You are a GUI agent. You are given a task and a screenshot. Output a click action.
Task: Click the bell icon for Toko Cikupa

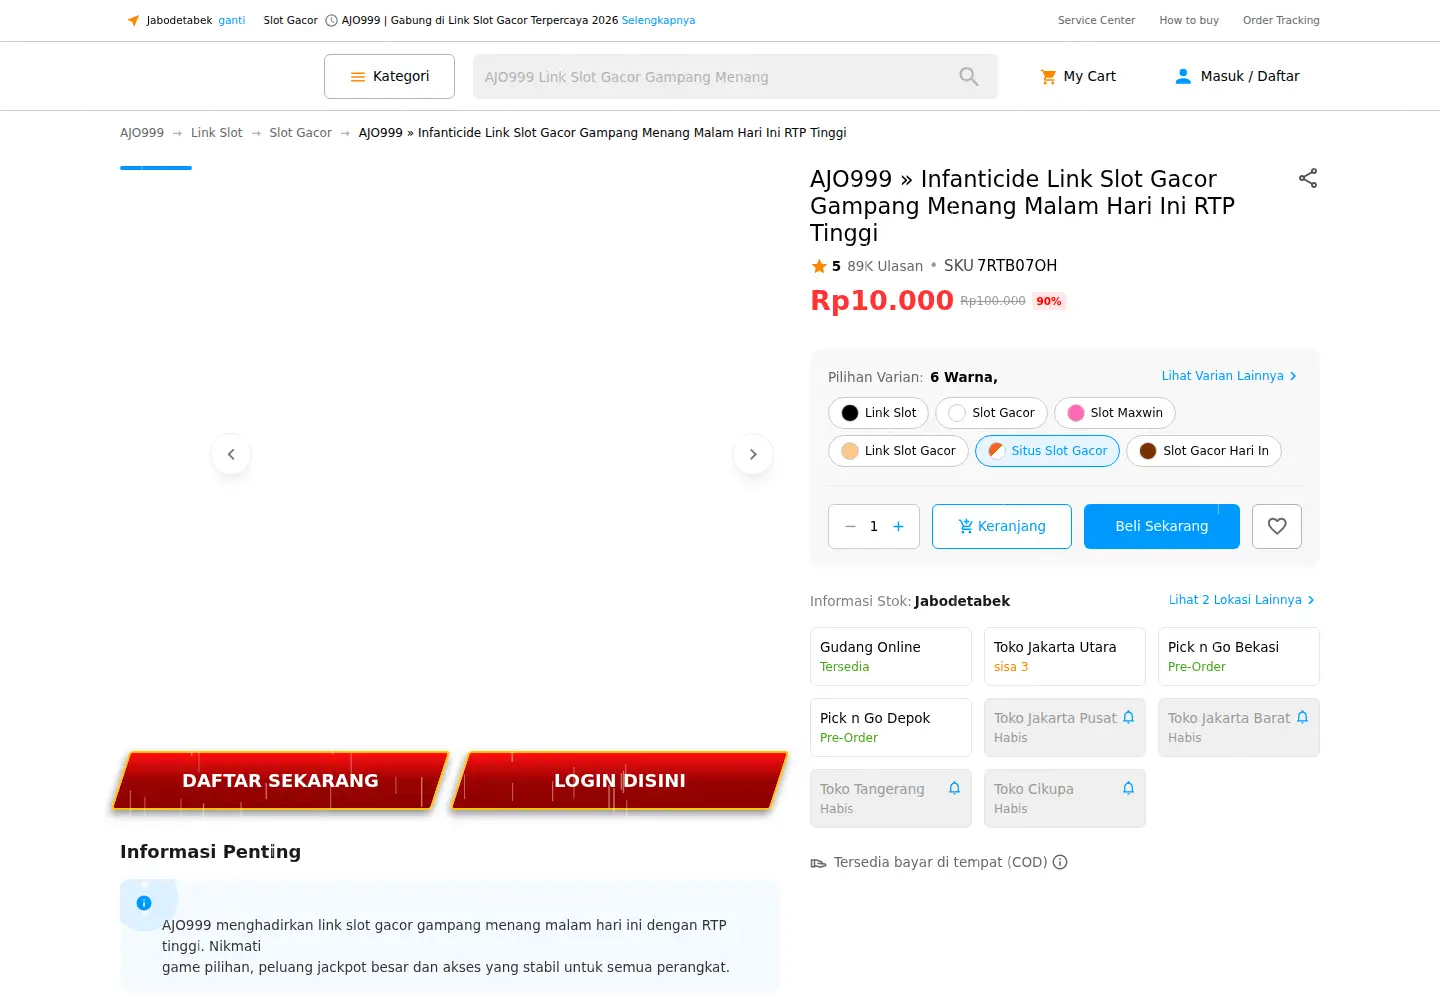tap(1128, 788)
